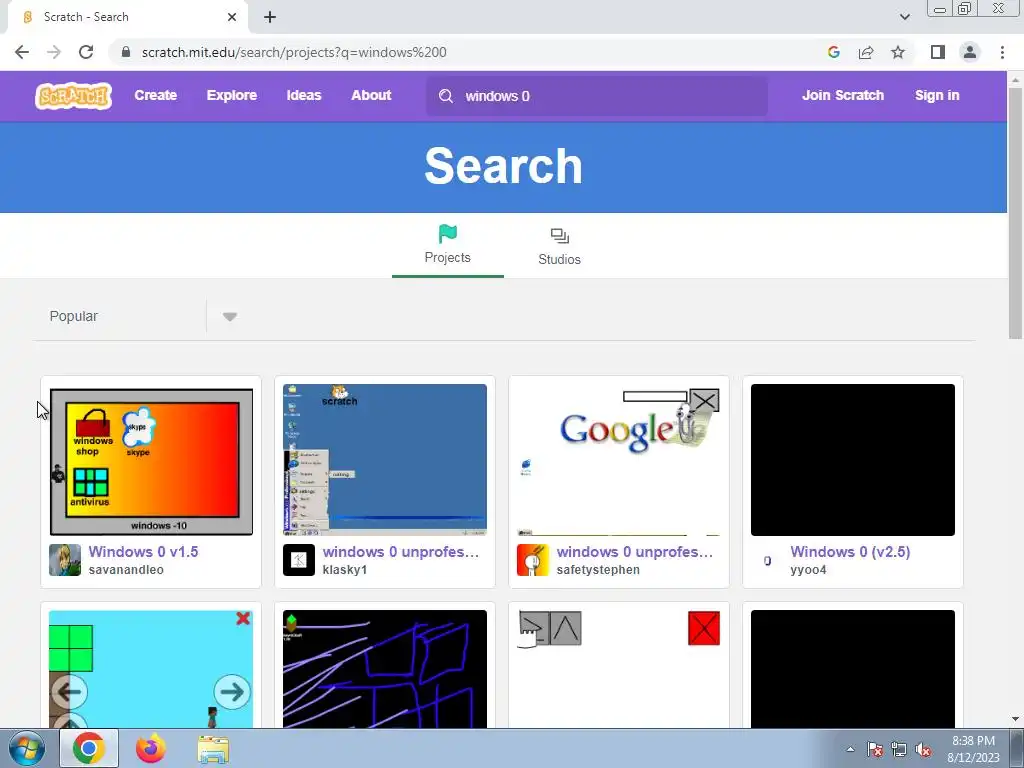1024x768 pixels.
Task: Open the Chrome profile icon
Action: (970, 52)
